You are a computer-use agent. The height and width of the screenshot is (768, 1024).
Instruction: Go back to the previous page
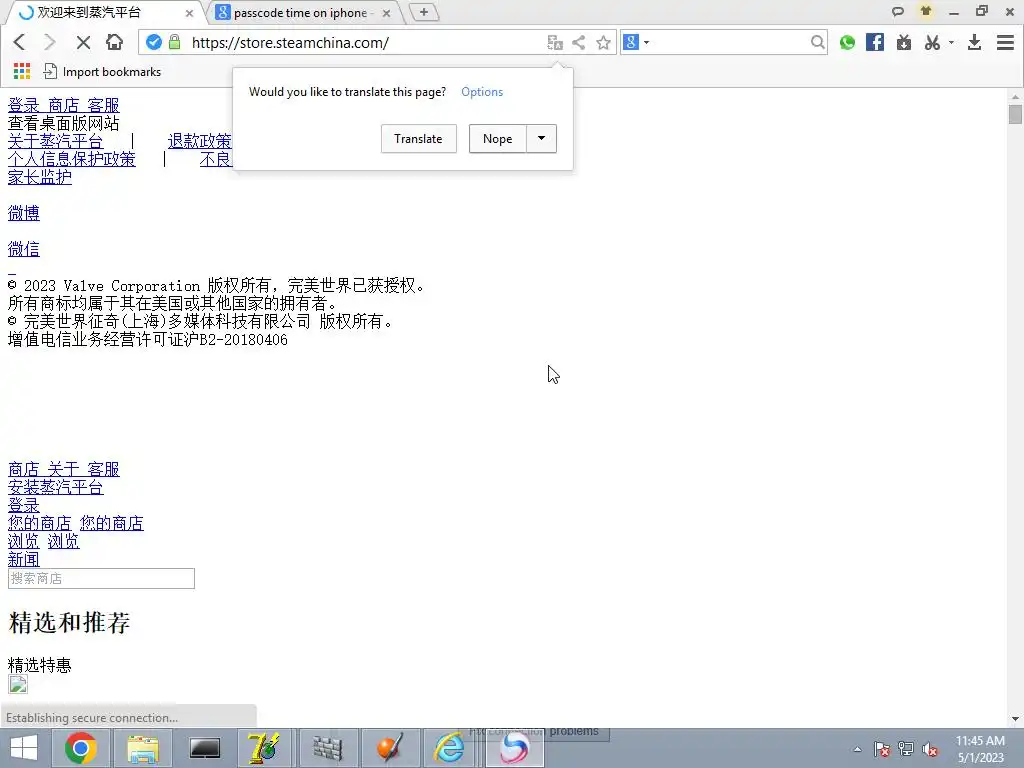point(20,42)
